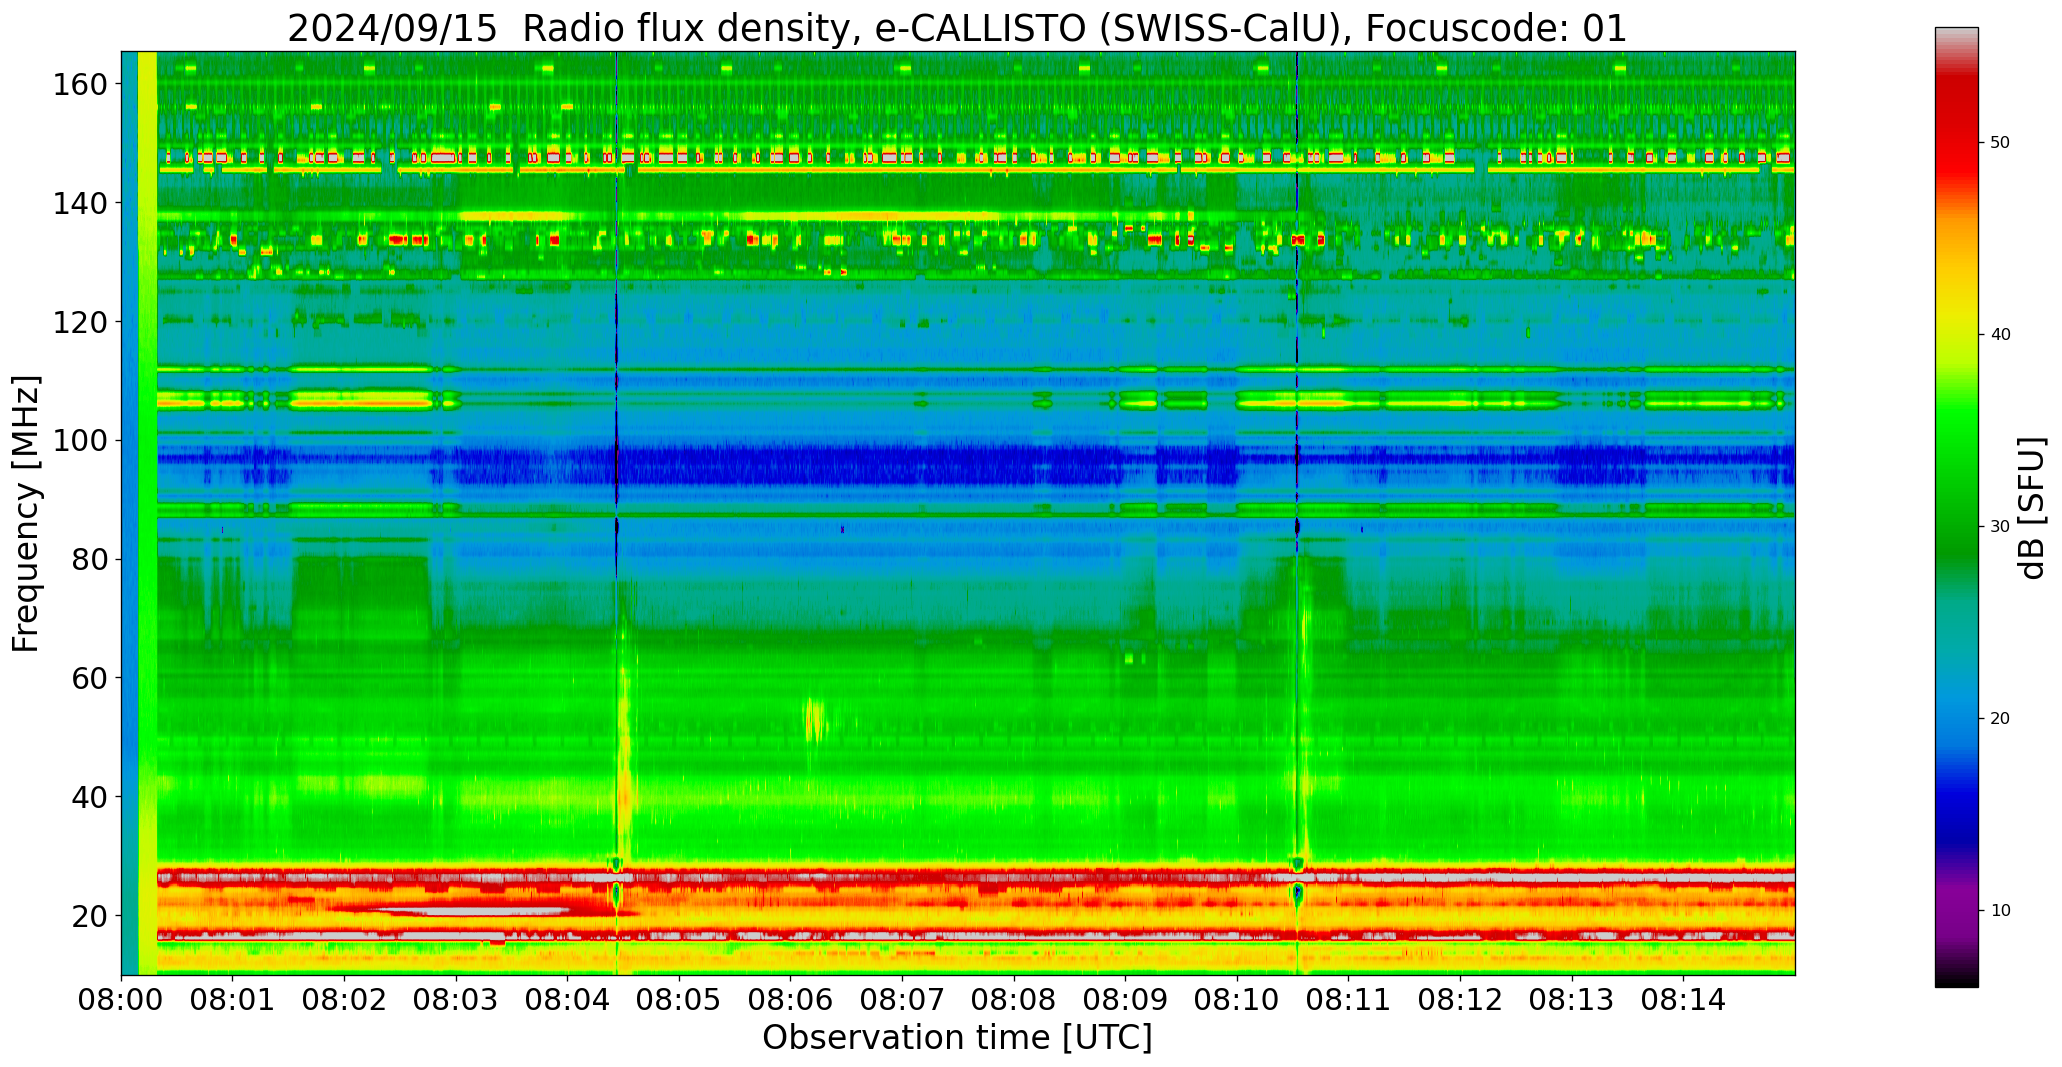The image size is (2062, 1067).
Task: Click the 08:08 time tick label
Action: pyautogui.click(x=1014, y=999)
